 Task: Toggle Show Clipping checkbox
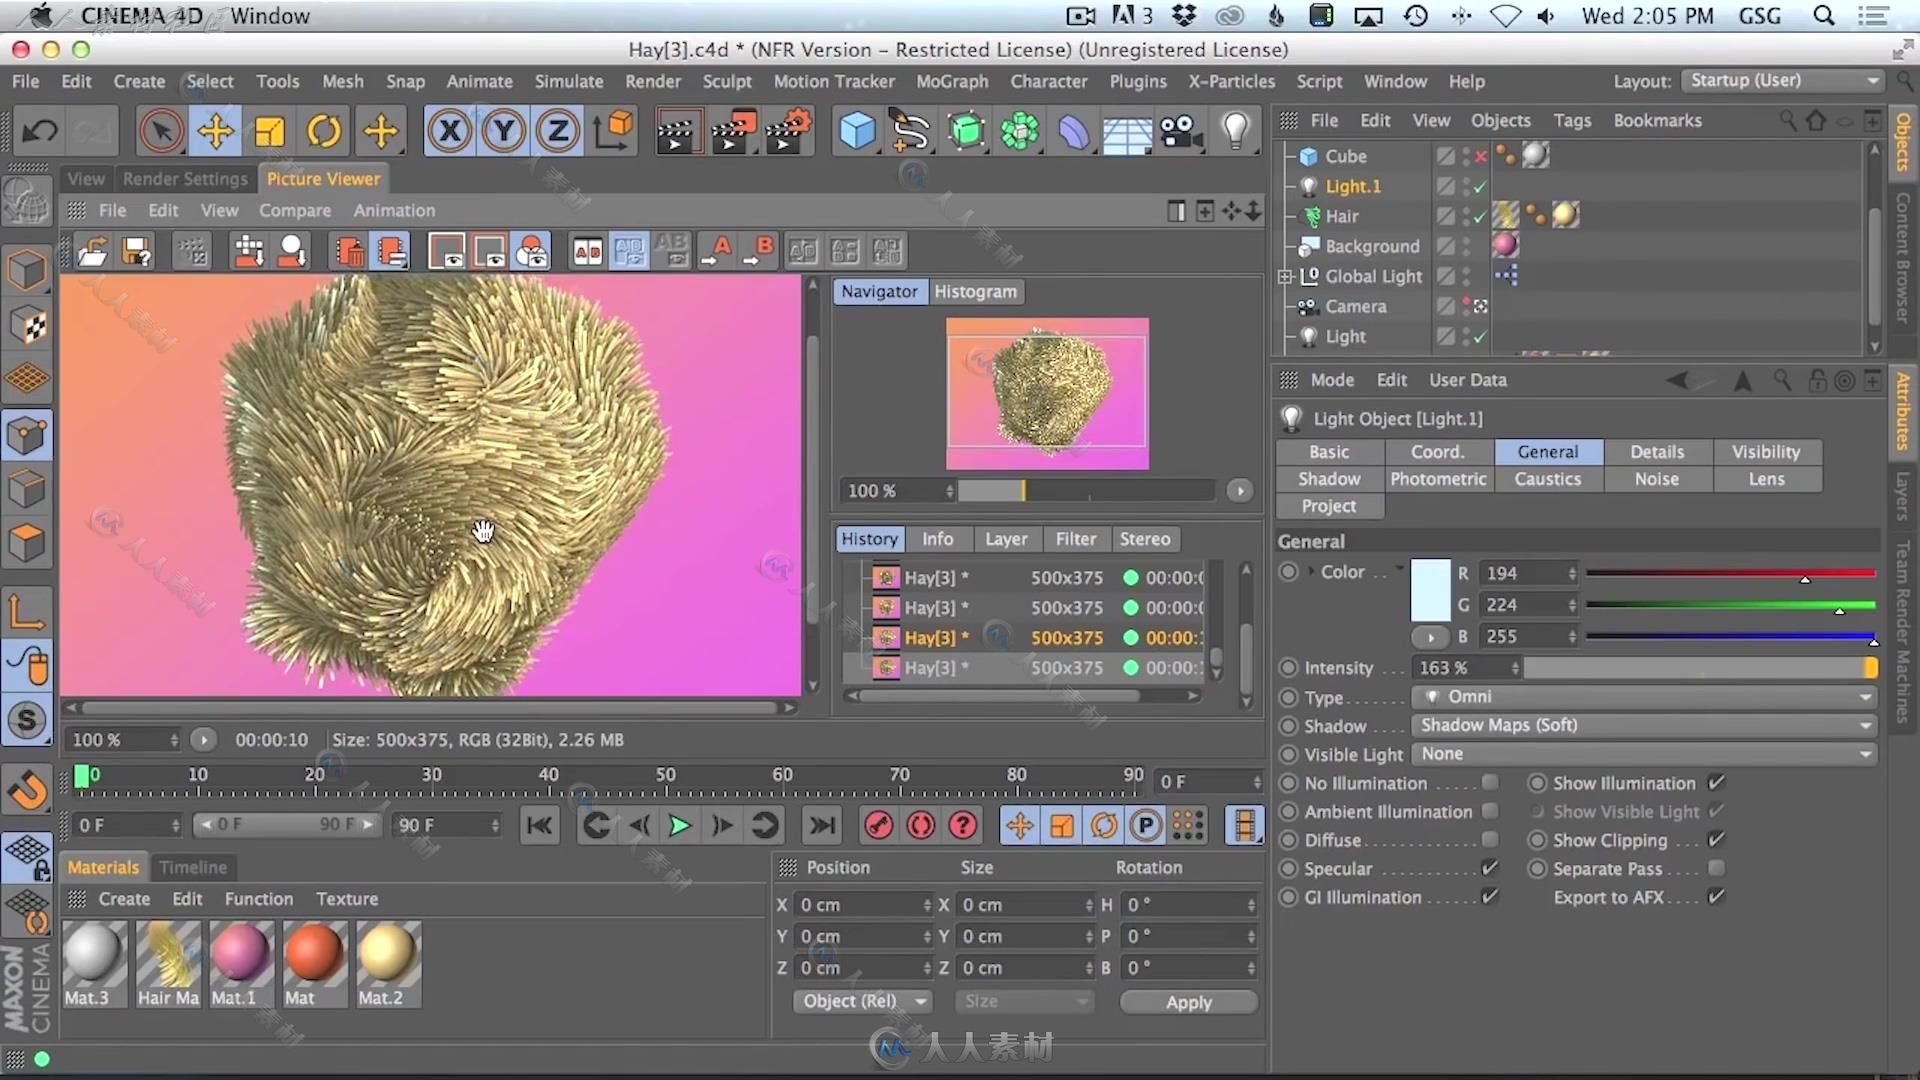tap(1716, 840)
